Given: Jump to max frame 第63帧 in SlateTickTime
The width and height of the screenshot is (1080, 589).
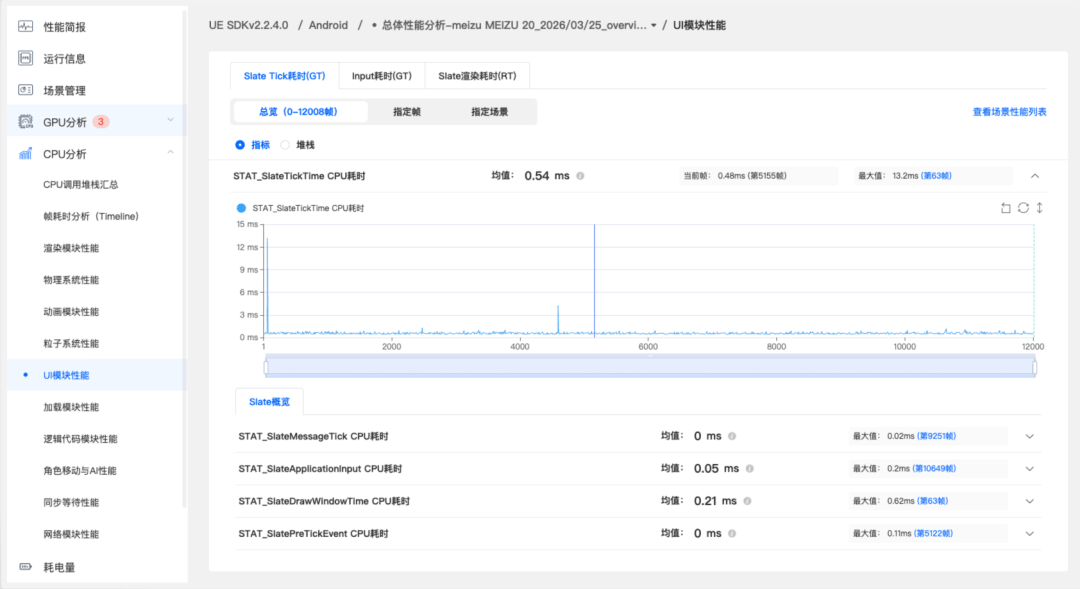Looking at the screenshot, I should pyautogui.click(x=936, y=176).
